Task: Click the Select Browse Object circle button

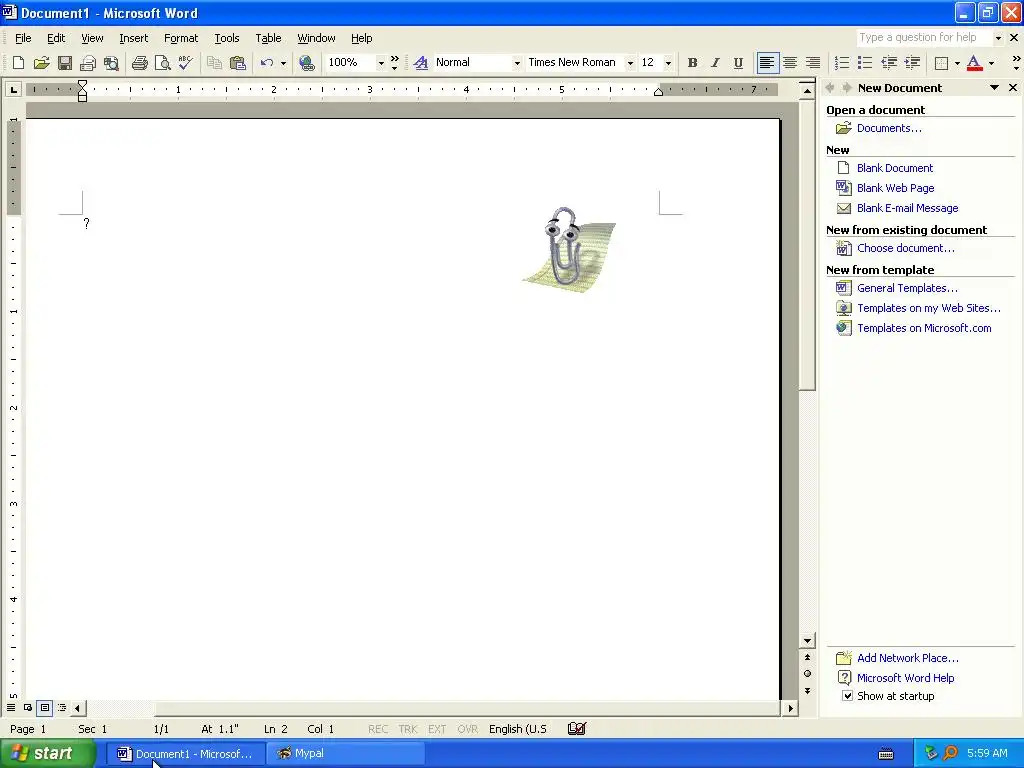Action: [807, 673]
